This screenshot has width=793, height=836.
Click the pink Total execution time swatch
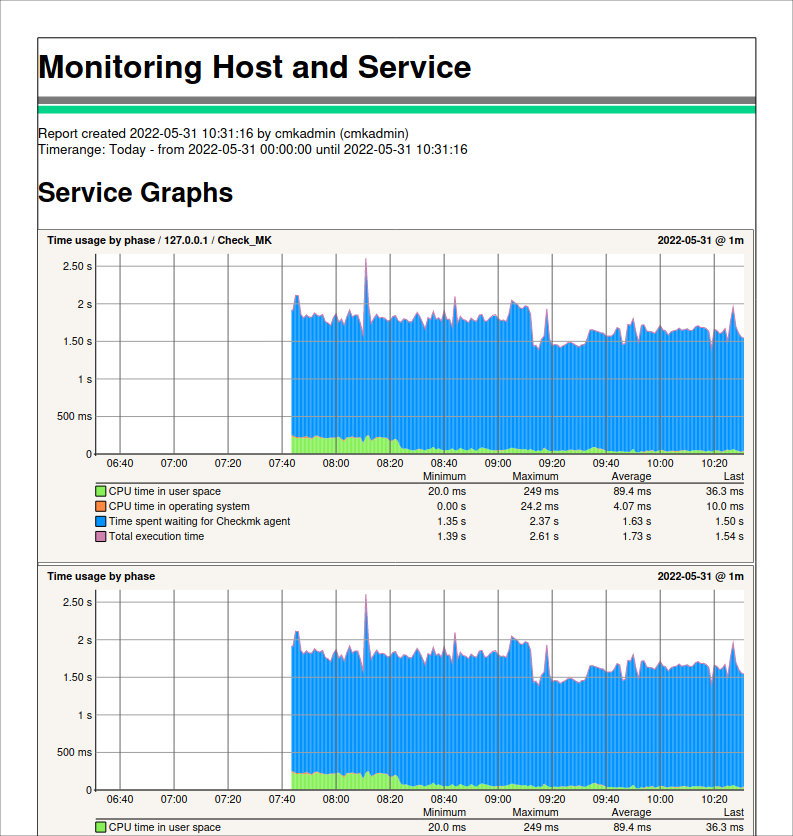100,536
